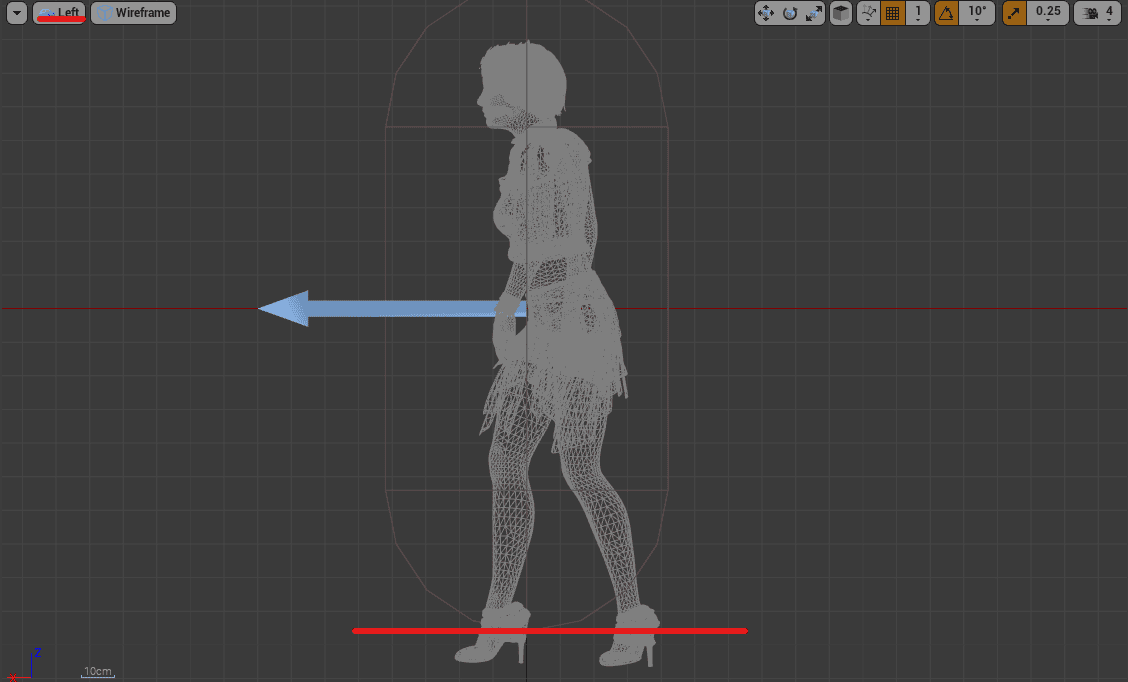
Task: Select the Translate transform tool
Action: point(766,13)
